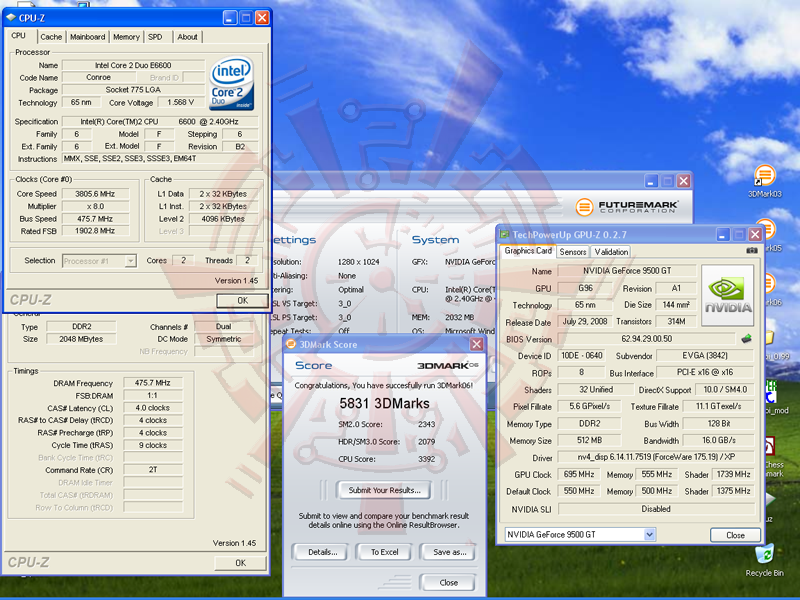This screenshot has height=600, width=800.
Task: Click the Shader 1739 MHz clock value
Action: coord(733,474)
